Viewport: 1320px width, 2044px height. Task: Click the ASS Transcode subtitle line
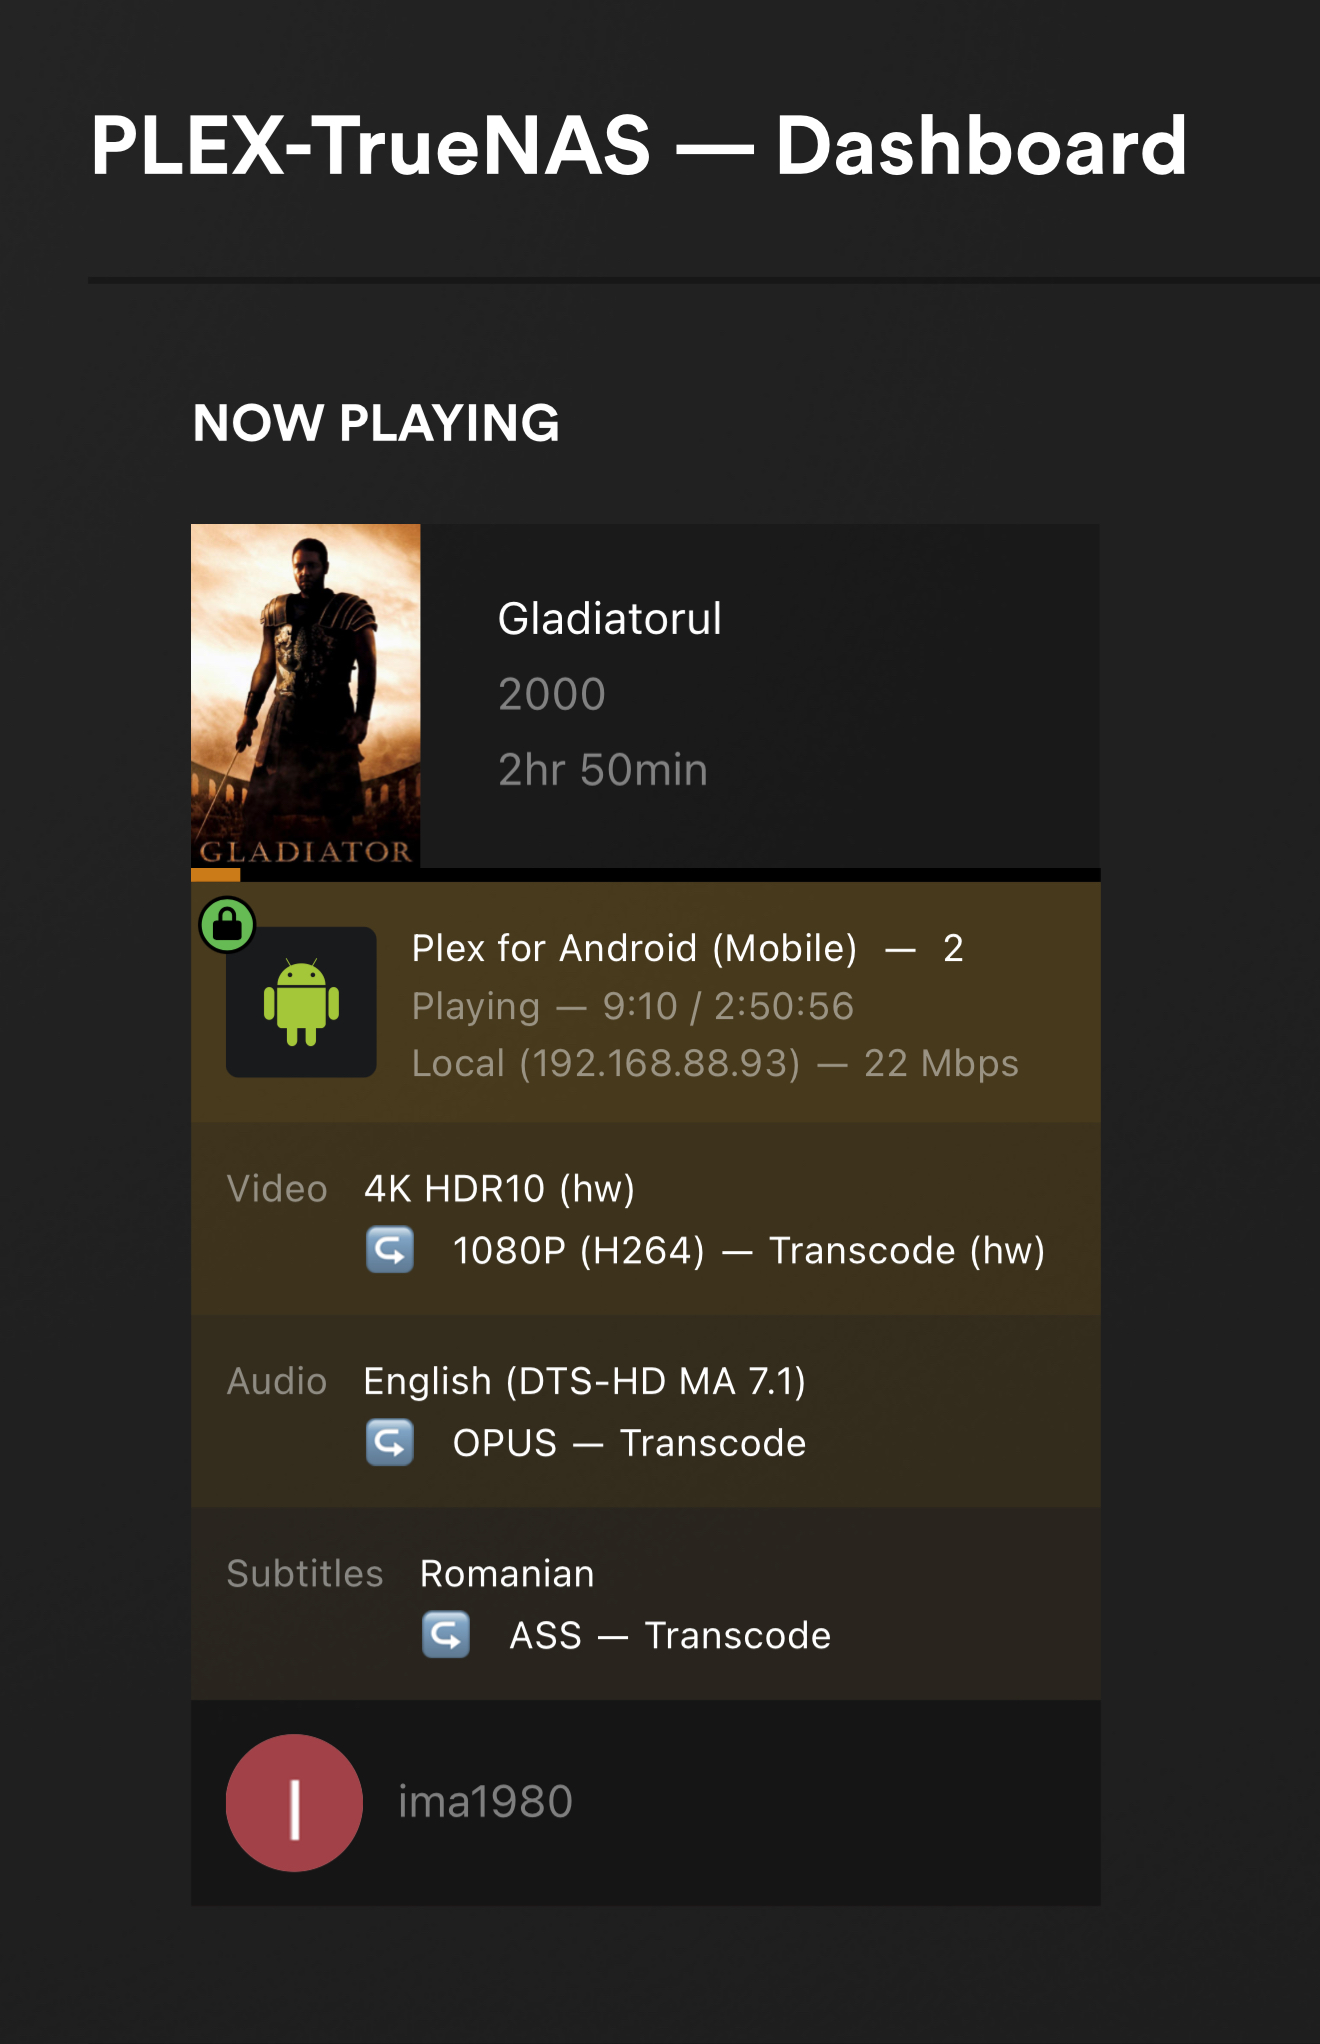click(670, 1636)
